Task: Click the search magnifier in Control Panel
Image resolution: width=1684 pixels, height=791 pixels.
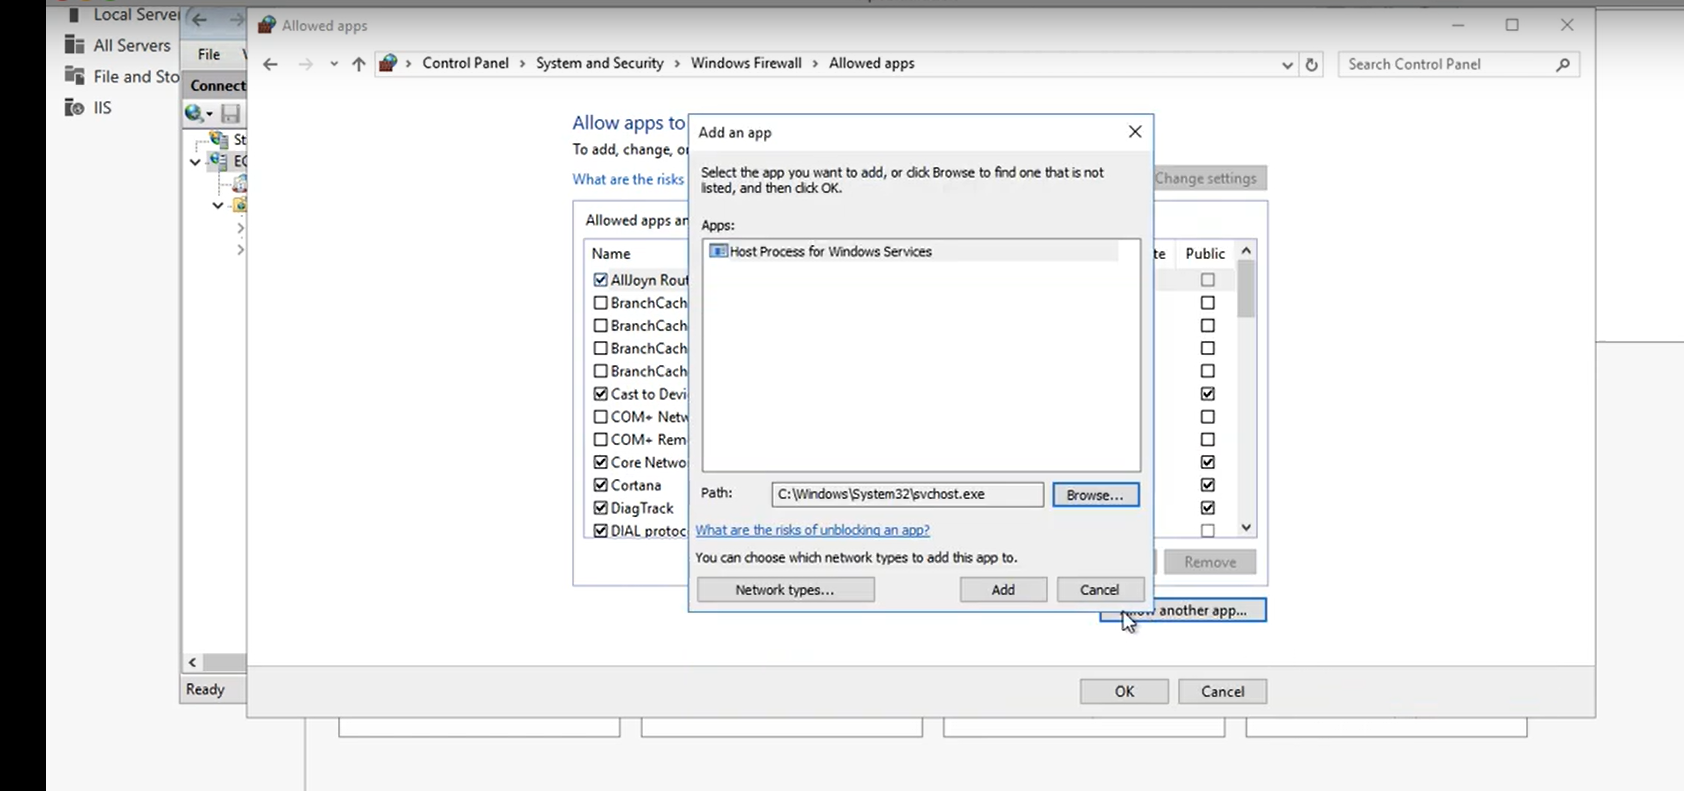Action: tap(1563, 64)
